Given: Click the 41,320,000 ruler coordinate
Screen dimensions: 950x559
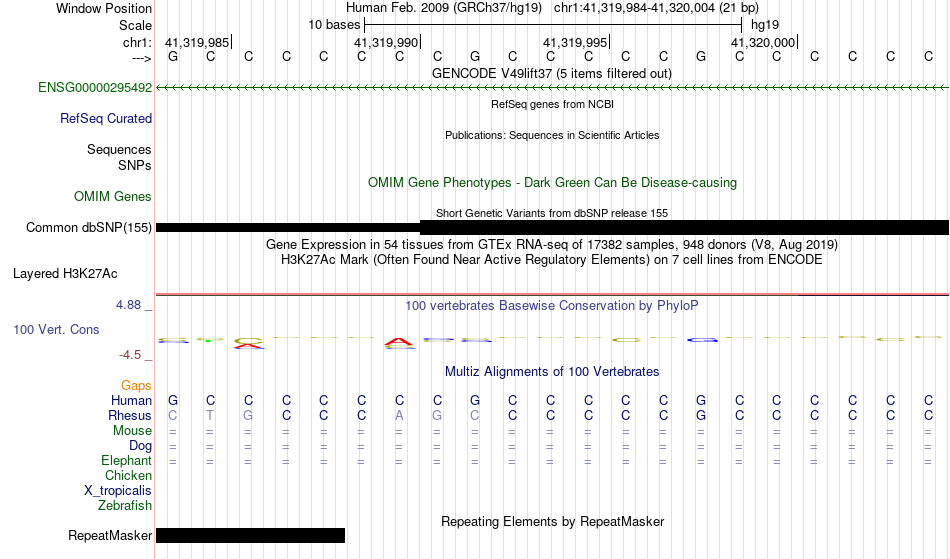Looking at the screenshot, I should click(763, 42).
